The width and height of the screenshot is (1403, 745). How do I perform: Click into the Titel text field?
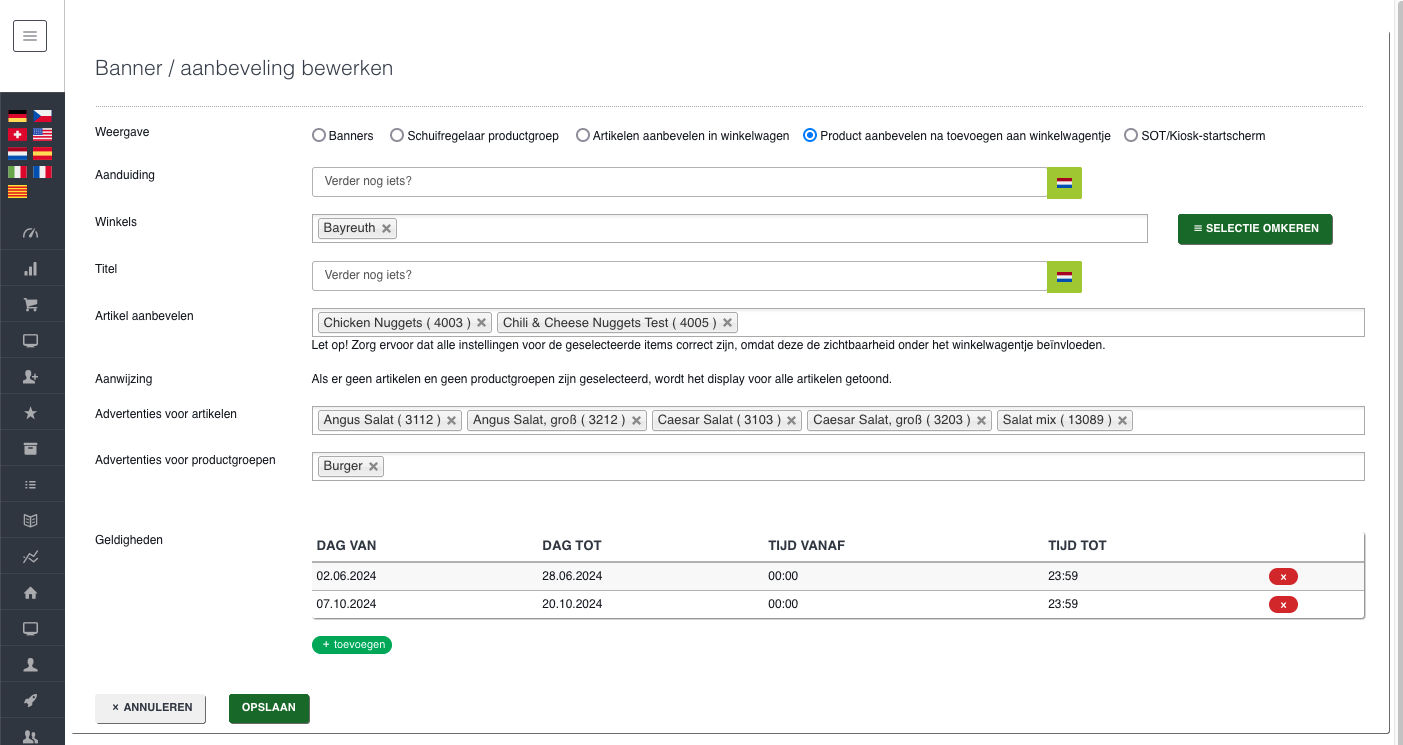click(x=679, y=276)
